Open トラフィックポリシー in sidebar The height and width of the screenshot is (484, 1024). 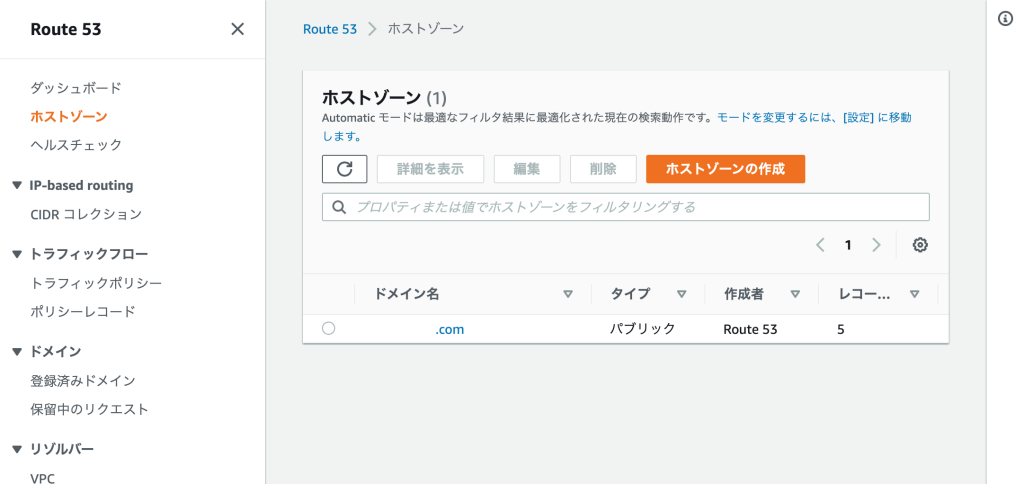click(96, 283)
